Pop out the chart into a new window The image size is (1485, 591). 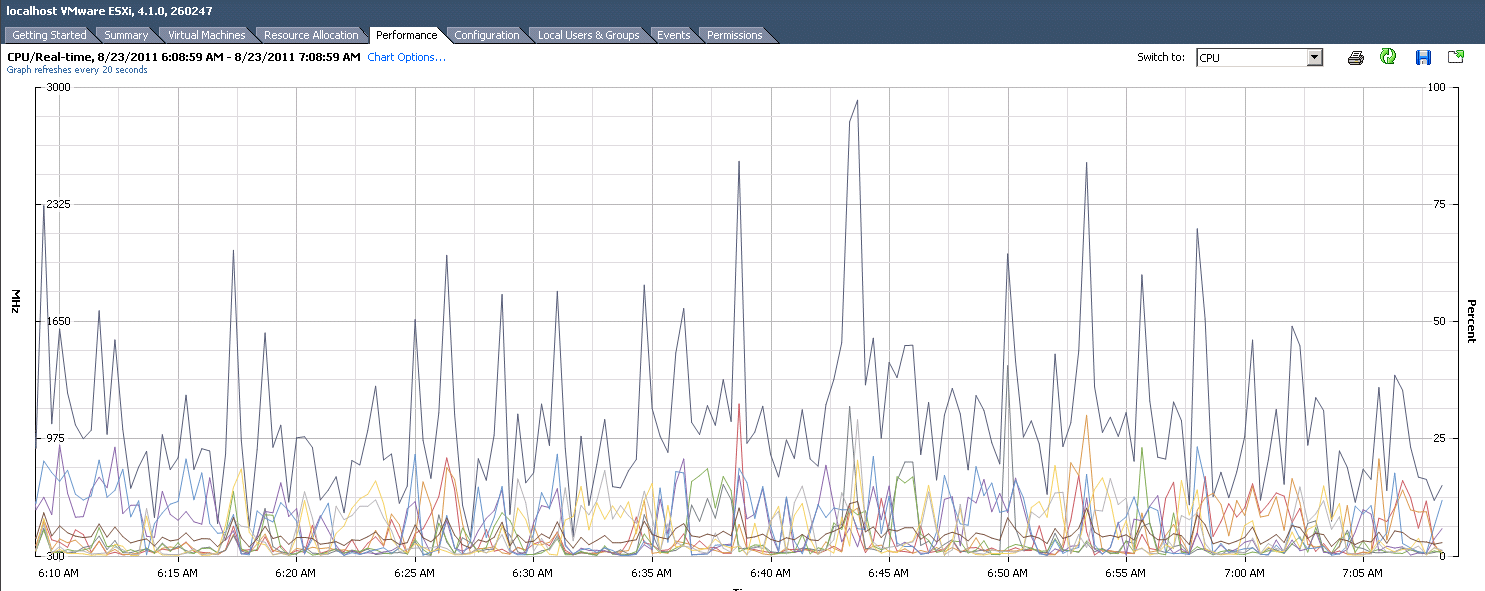[1456, 57]
